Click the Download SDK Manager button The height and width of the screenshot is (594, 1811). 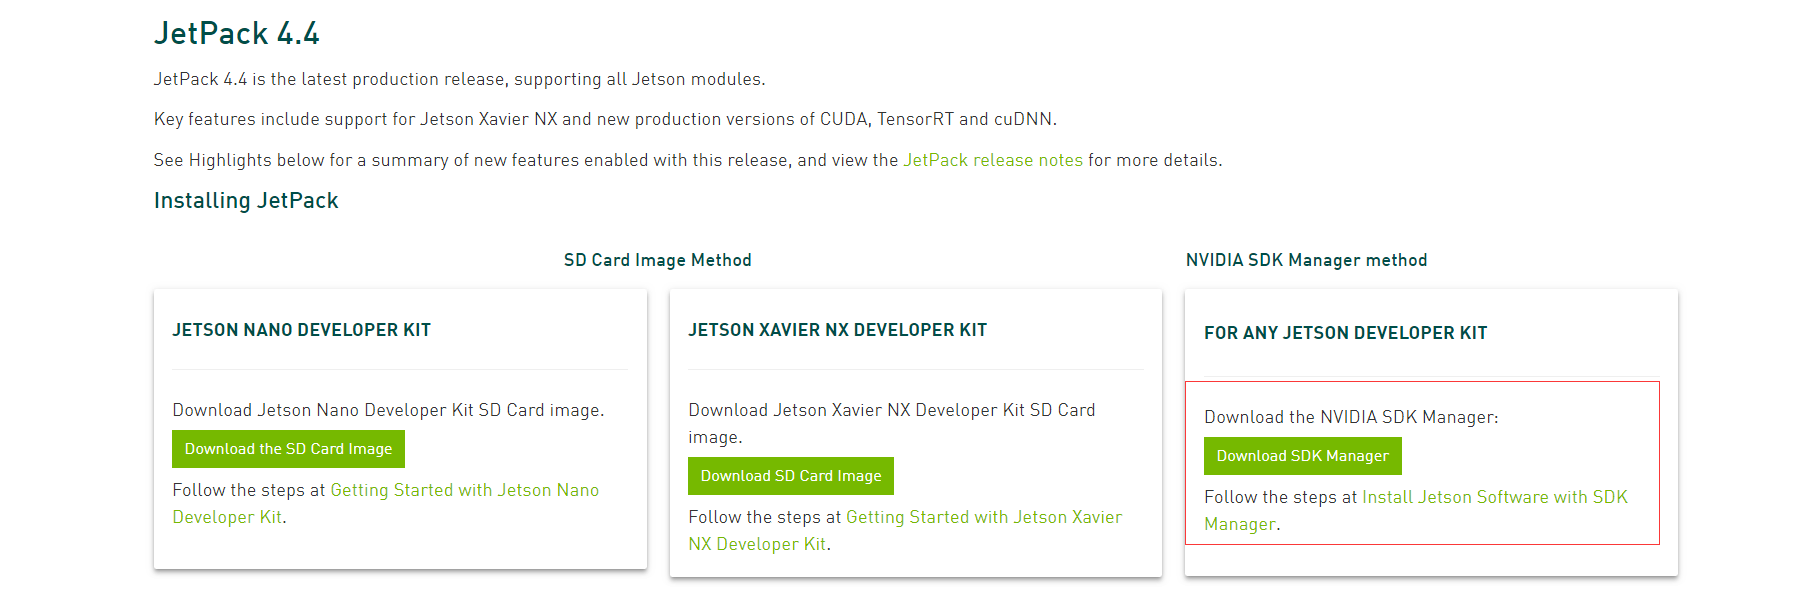tap(1302, 456)
